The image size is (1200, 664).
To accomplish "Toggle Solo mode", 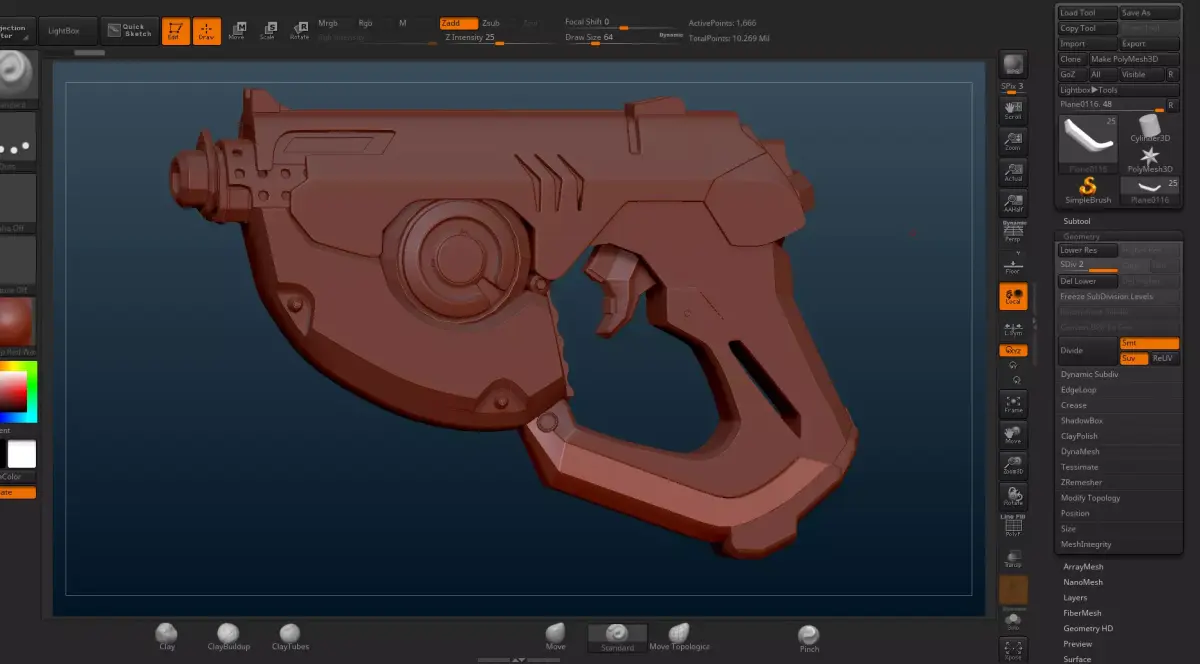I will coord(1013,622).
